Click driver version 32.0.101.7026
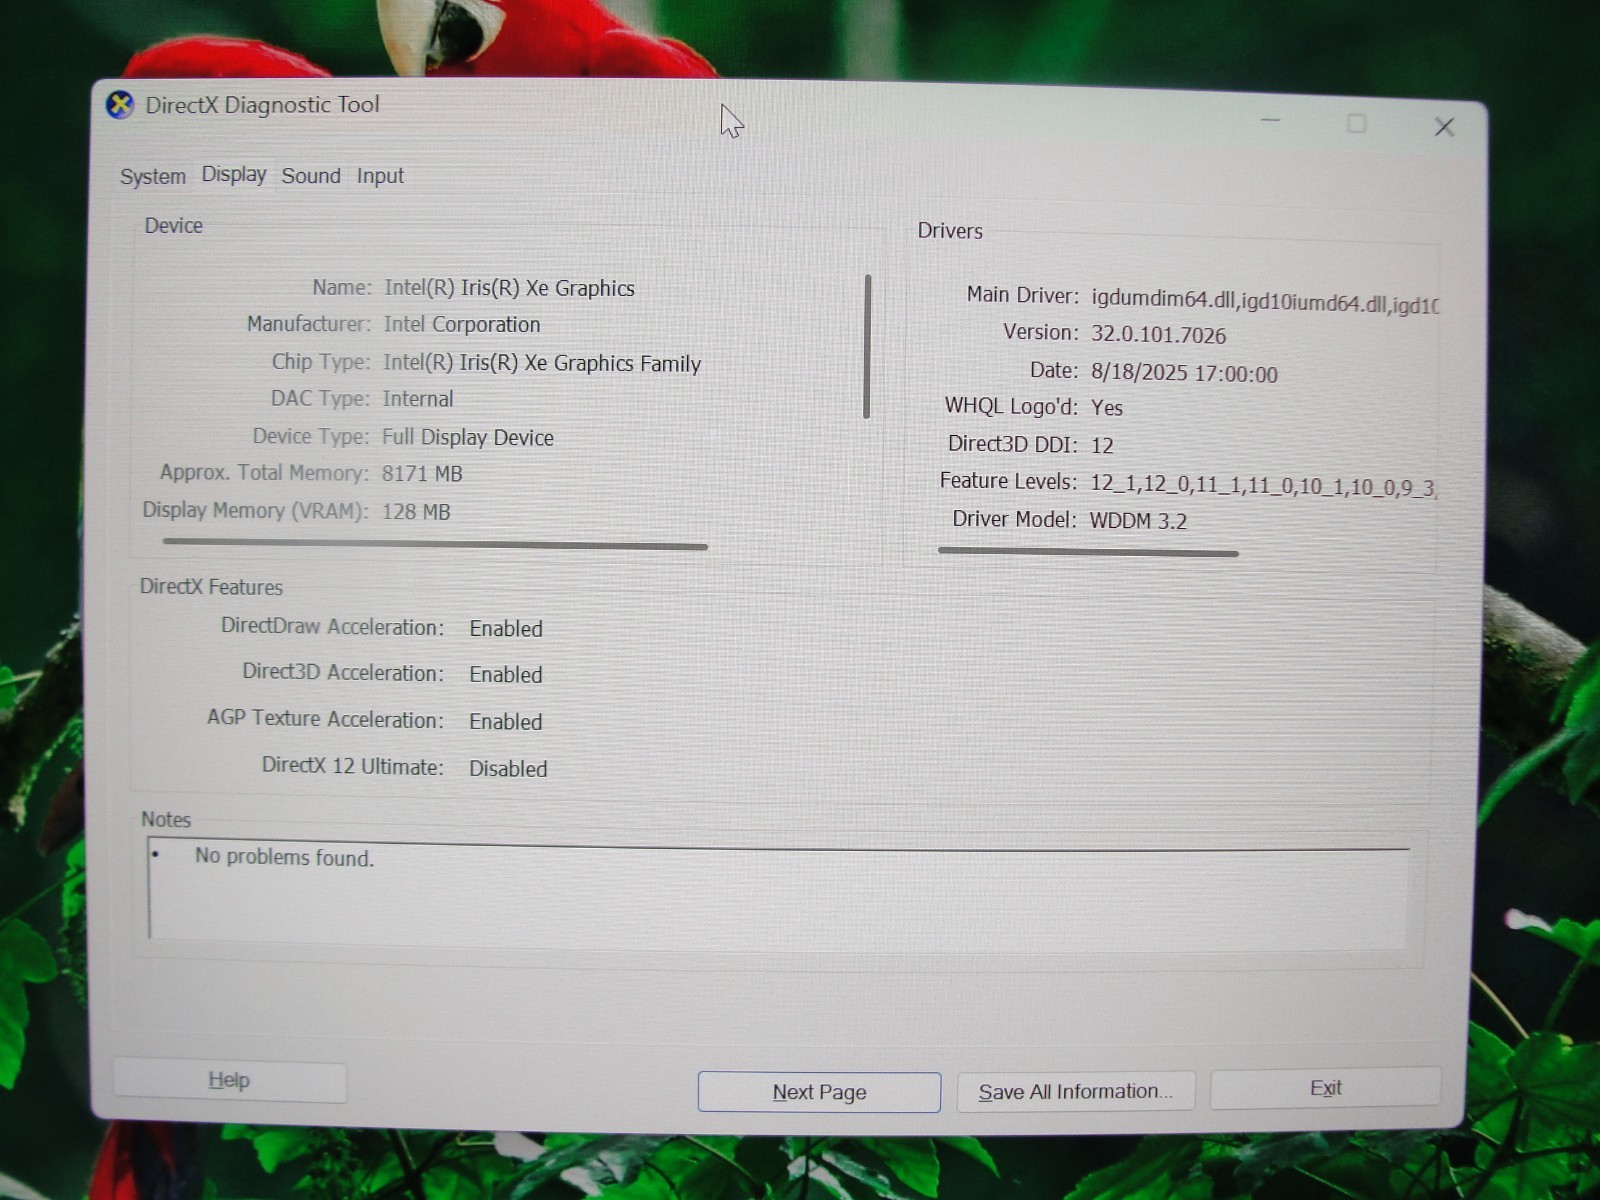The height and width of the screenshot is (1200, 1600). pos(1158,335)
